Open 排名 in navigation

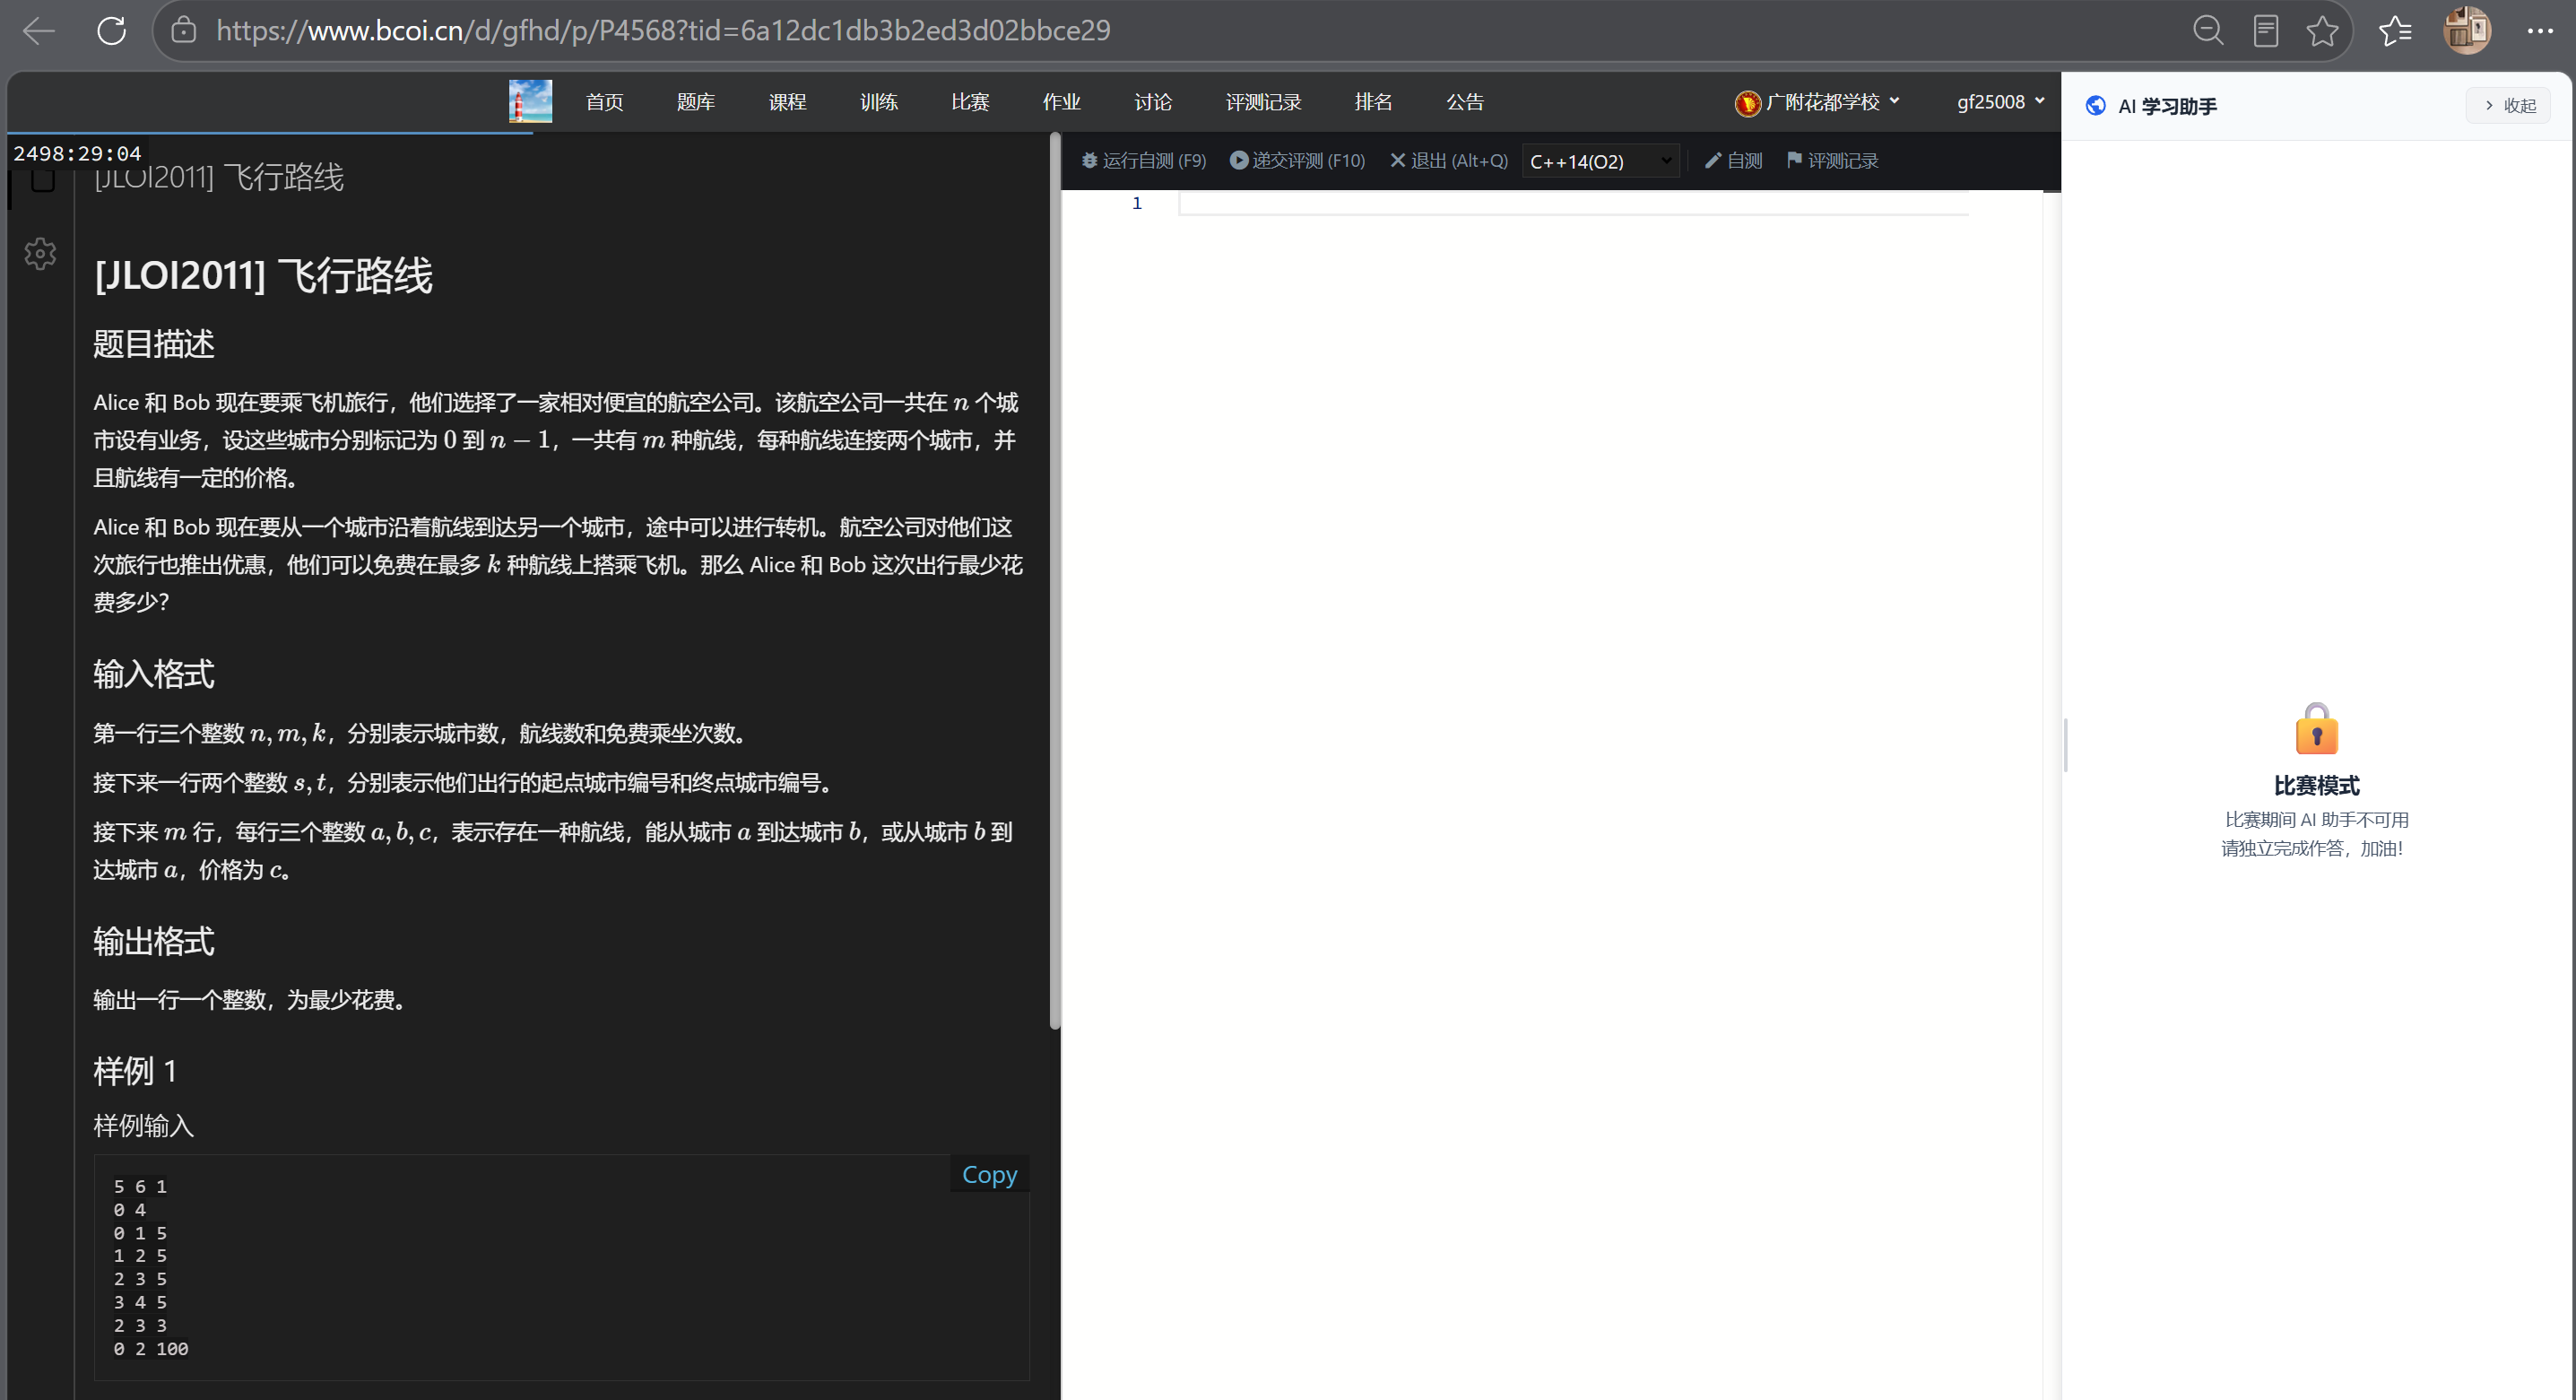point(1373,102)
